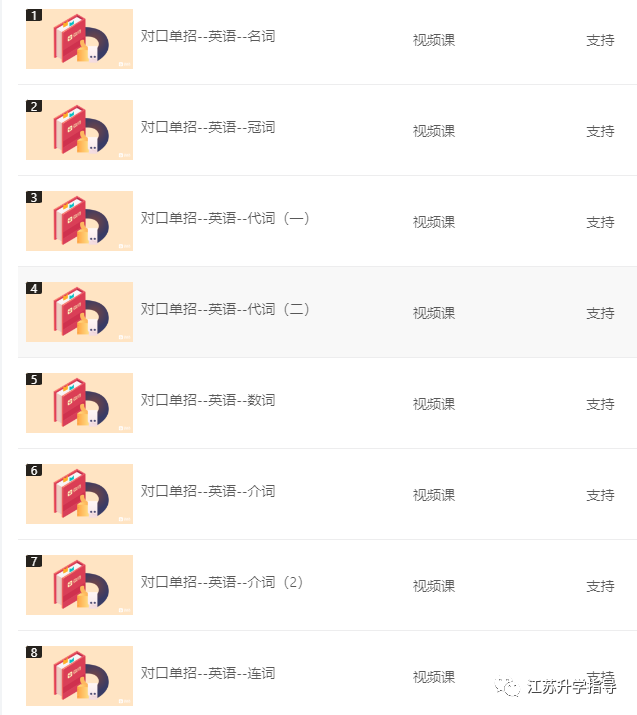This screenshot has height=715, width=637.
Task: Open lesson 6 thumbnail for 介词
Action: tap(79, 494)
